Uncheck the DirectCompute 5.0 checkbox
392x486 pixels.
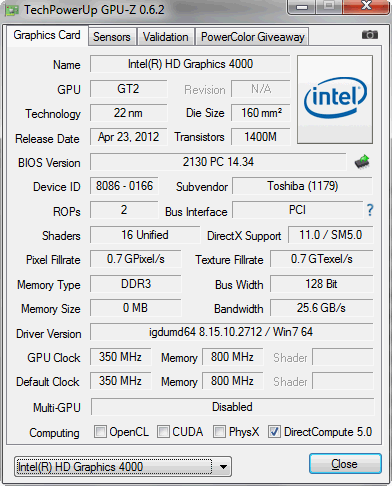click(274, 431)
